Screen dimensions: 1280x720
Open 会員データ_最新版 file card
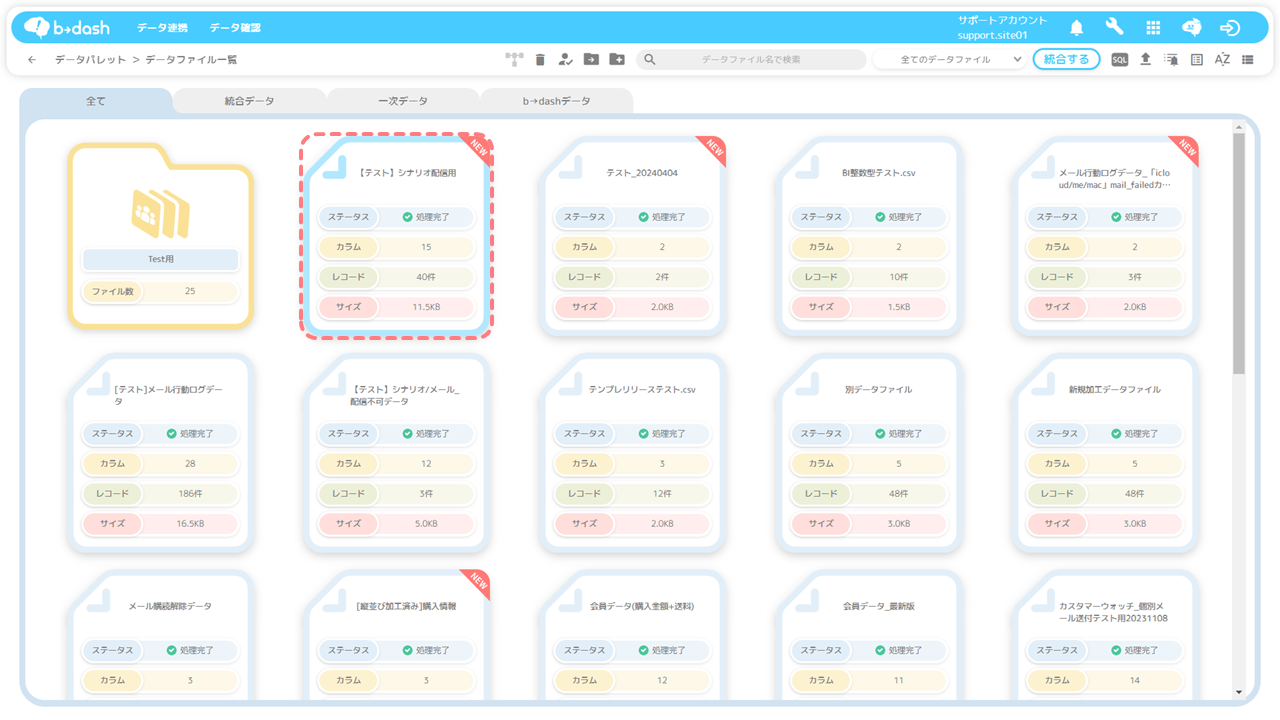869,635
